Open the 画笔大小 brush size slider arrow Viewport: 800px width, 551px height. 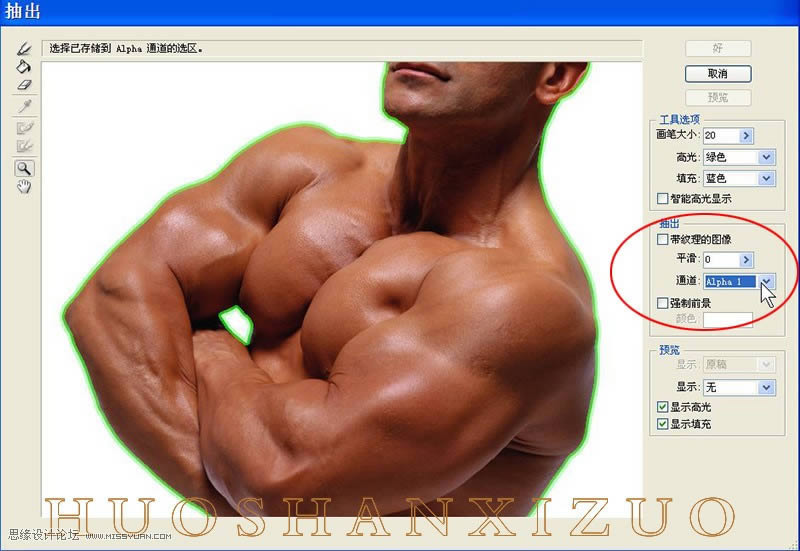point(746,135)
